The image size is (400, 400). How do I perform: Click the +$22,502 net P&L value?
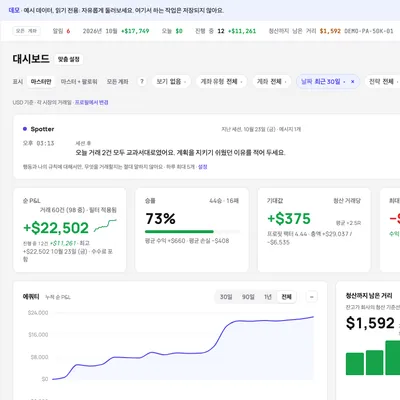click(56, 228)
